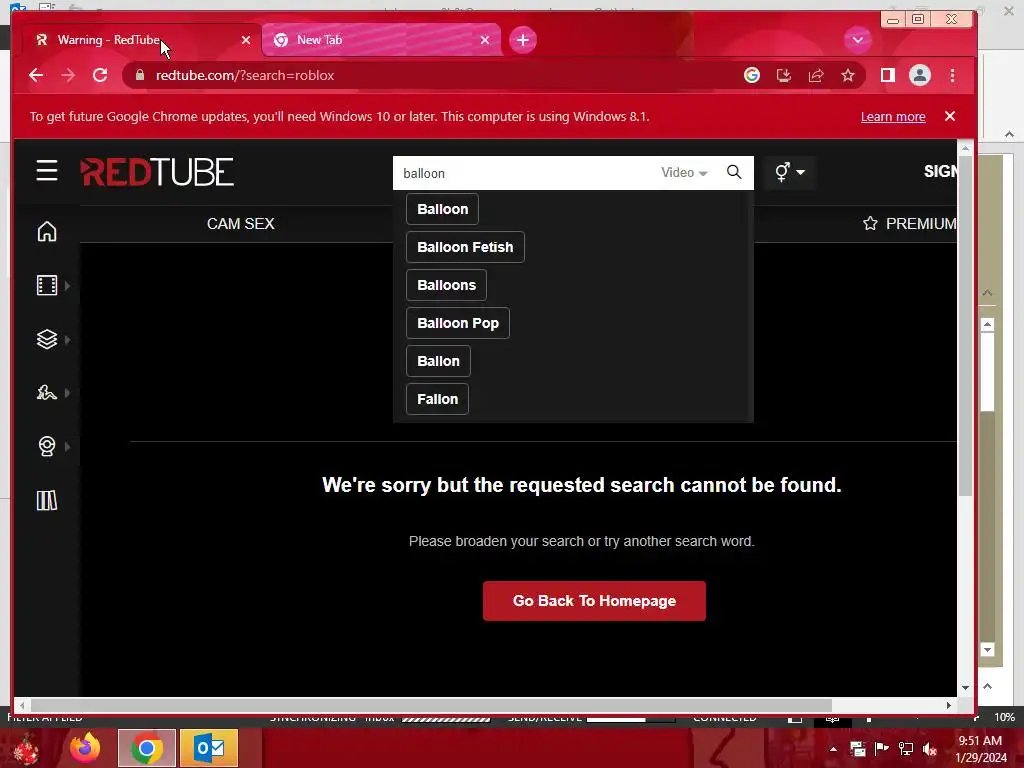Click the network tray icon

[906, 748]
